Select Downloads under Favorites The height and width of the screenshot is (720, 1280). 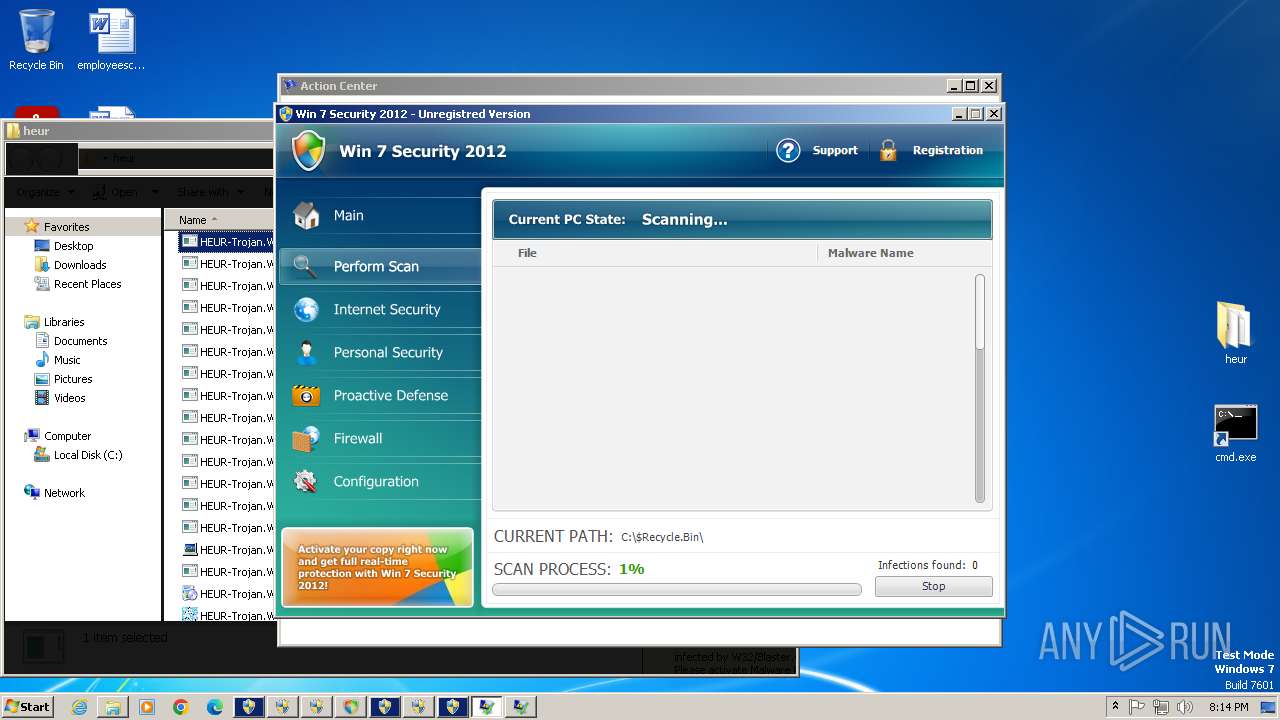80,265
